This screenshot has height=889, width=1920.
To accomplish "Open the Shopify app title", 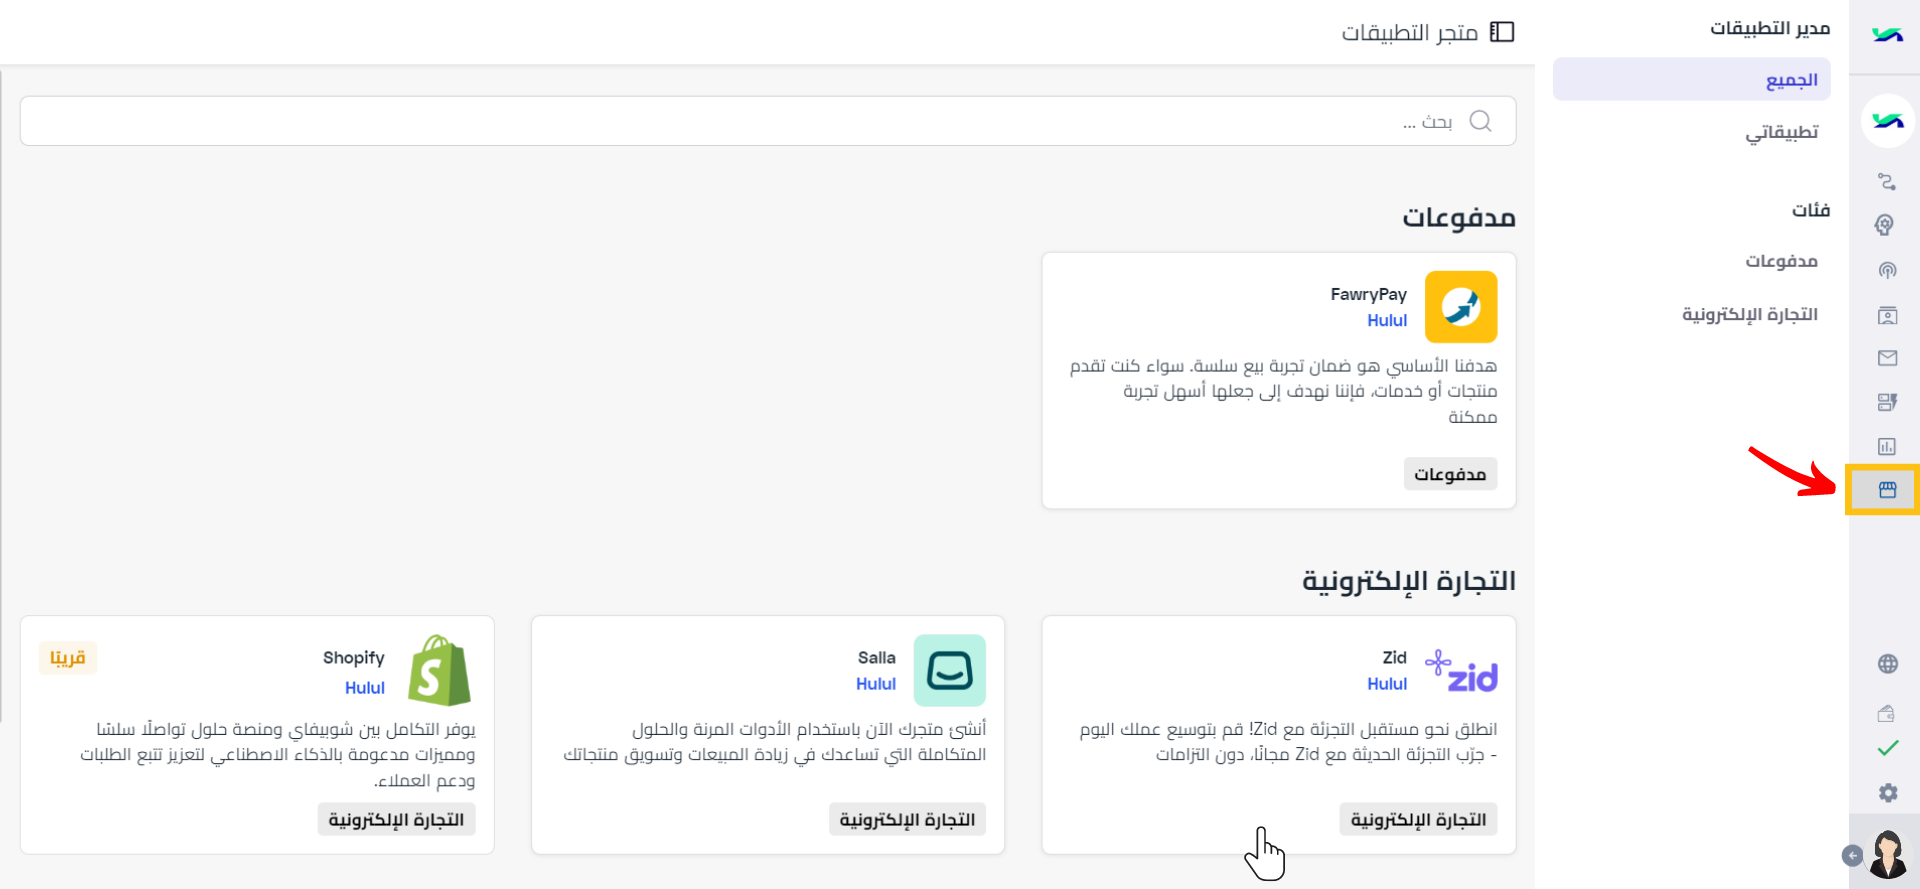I will (x=354, y=657).
